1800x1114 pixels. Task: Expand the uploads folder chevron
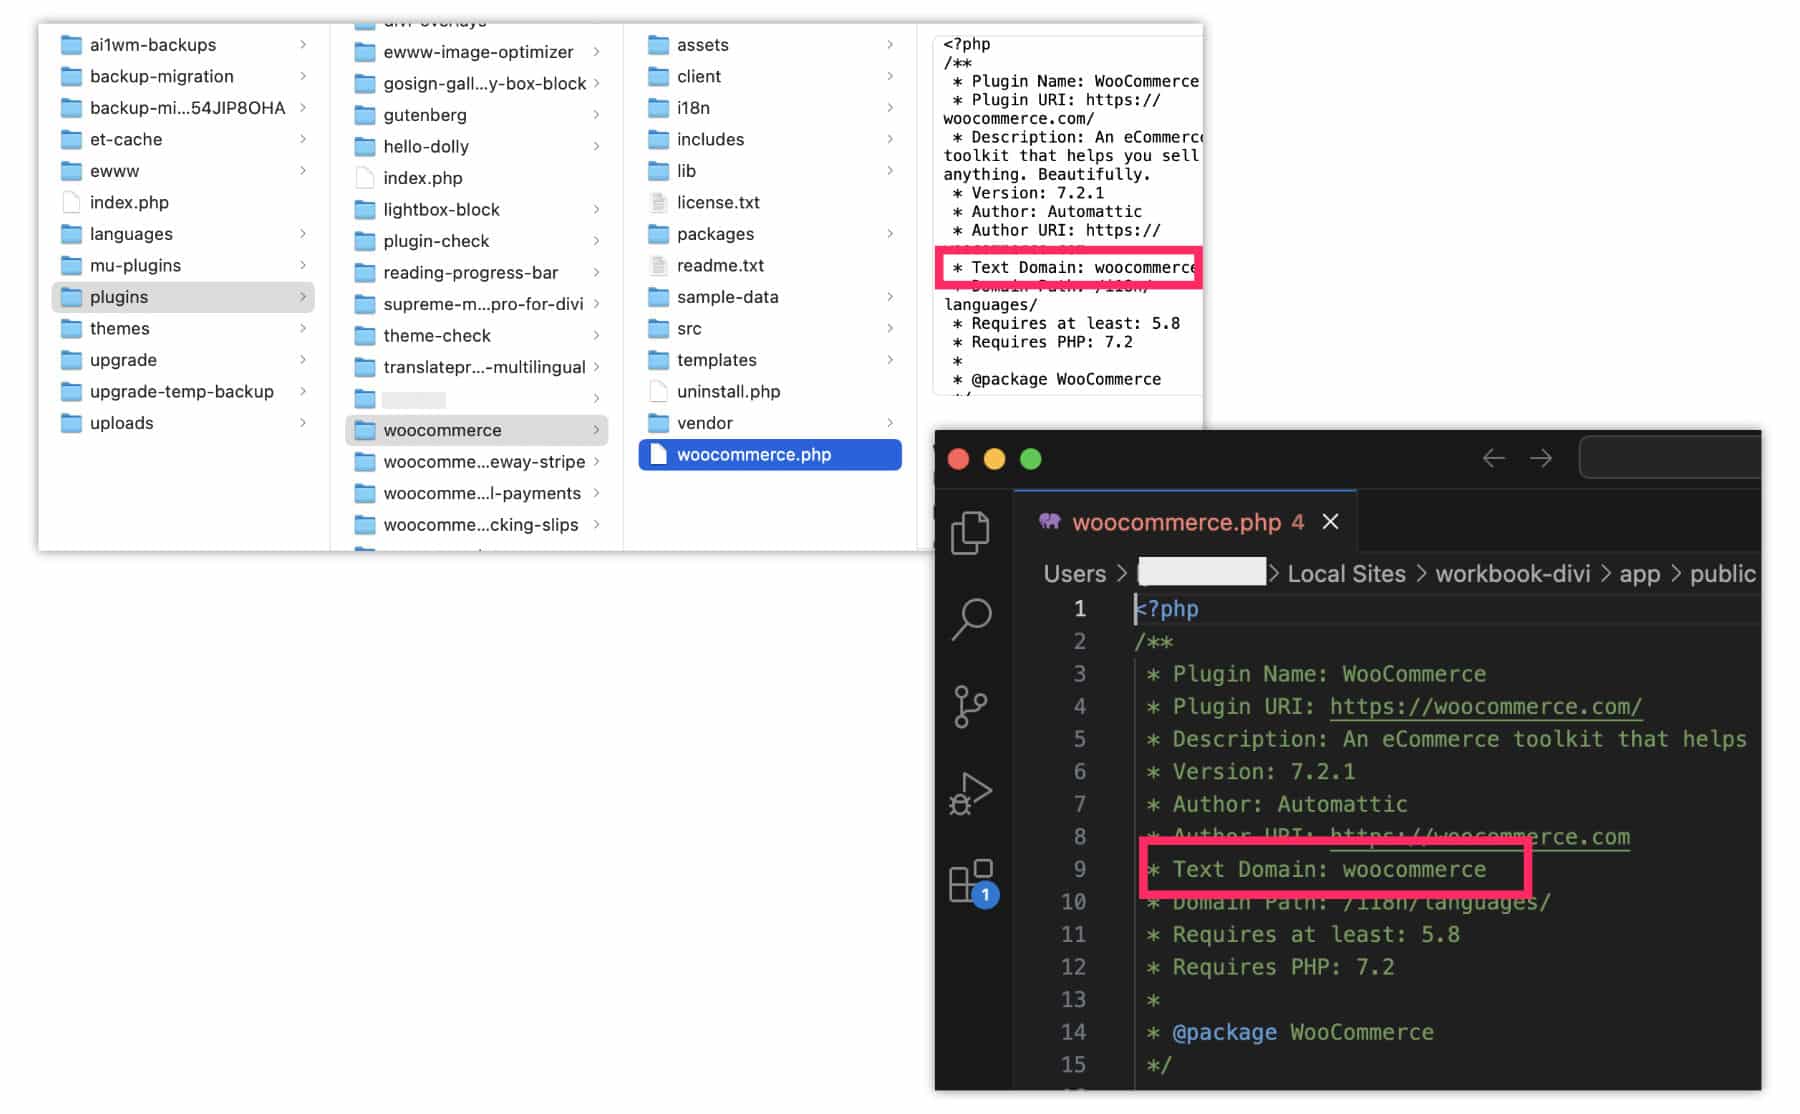click(x=302, y=423)
